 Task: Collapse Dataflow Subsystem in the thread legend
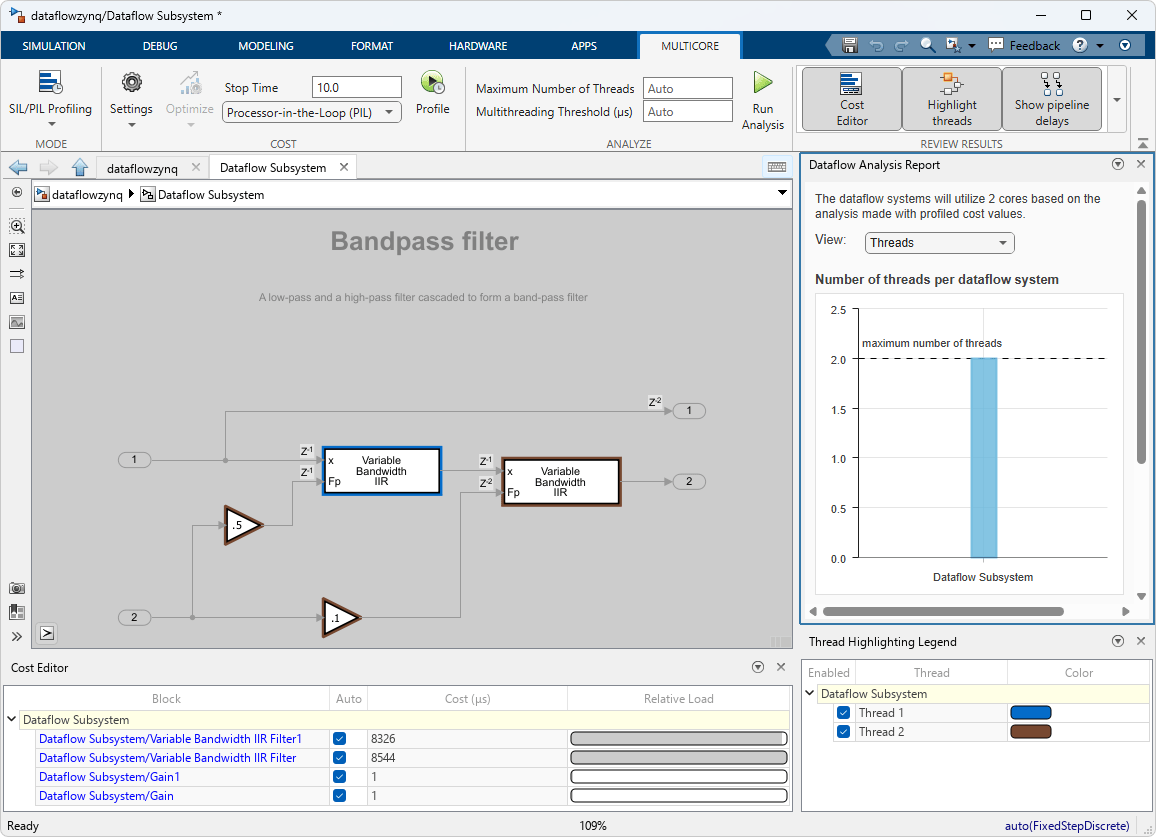809,693
